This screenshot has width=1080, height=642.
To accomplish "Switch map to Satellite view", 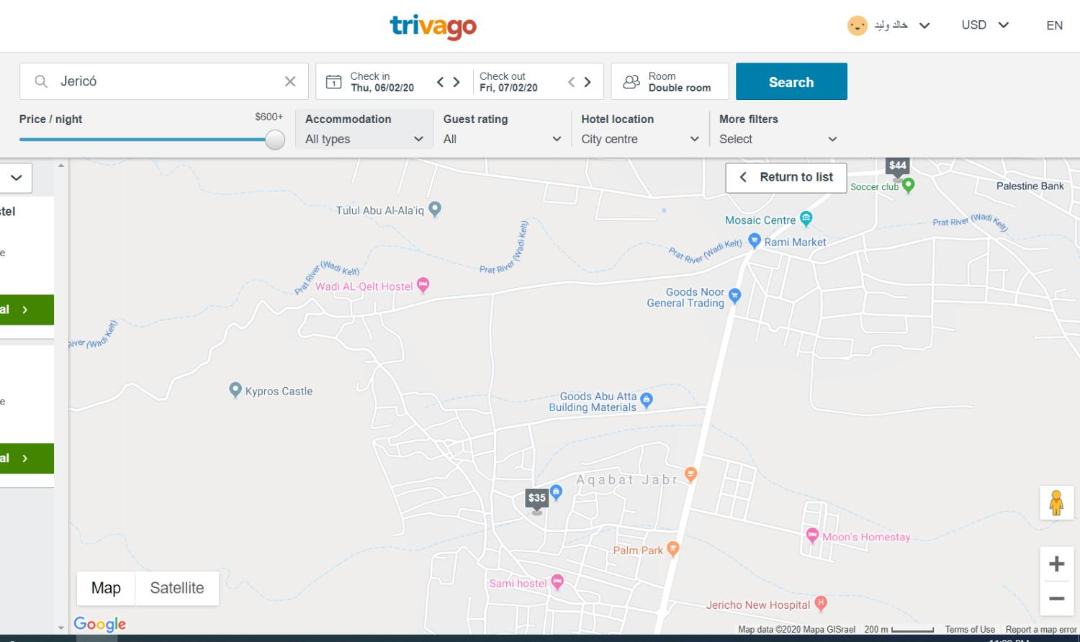I will click(x=177, y=588).
